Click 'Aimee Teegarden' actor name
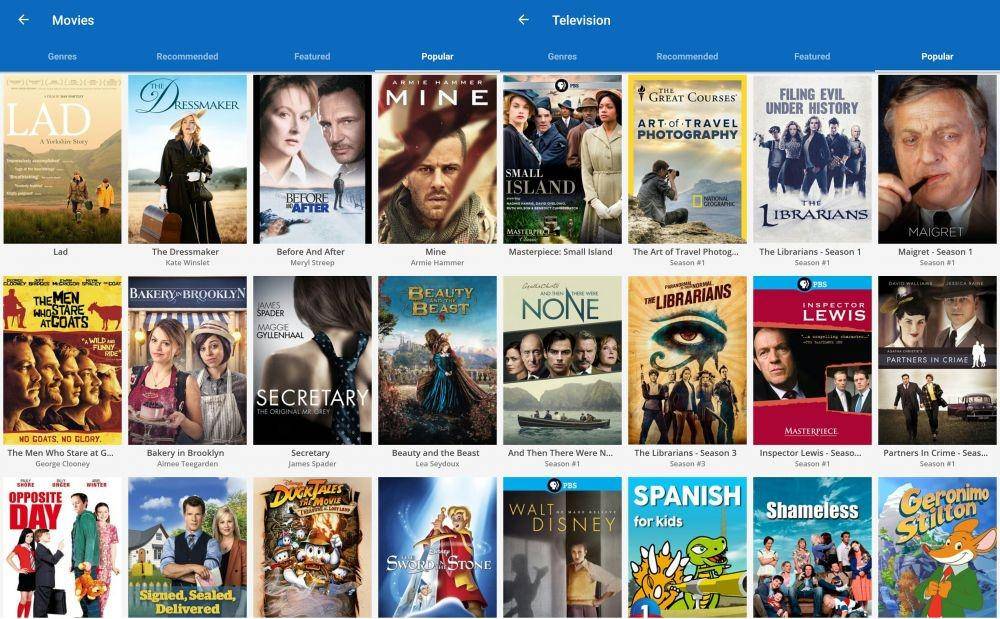1000x619 pixels. coord(188,463)
